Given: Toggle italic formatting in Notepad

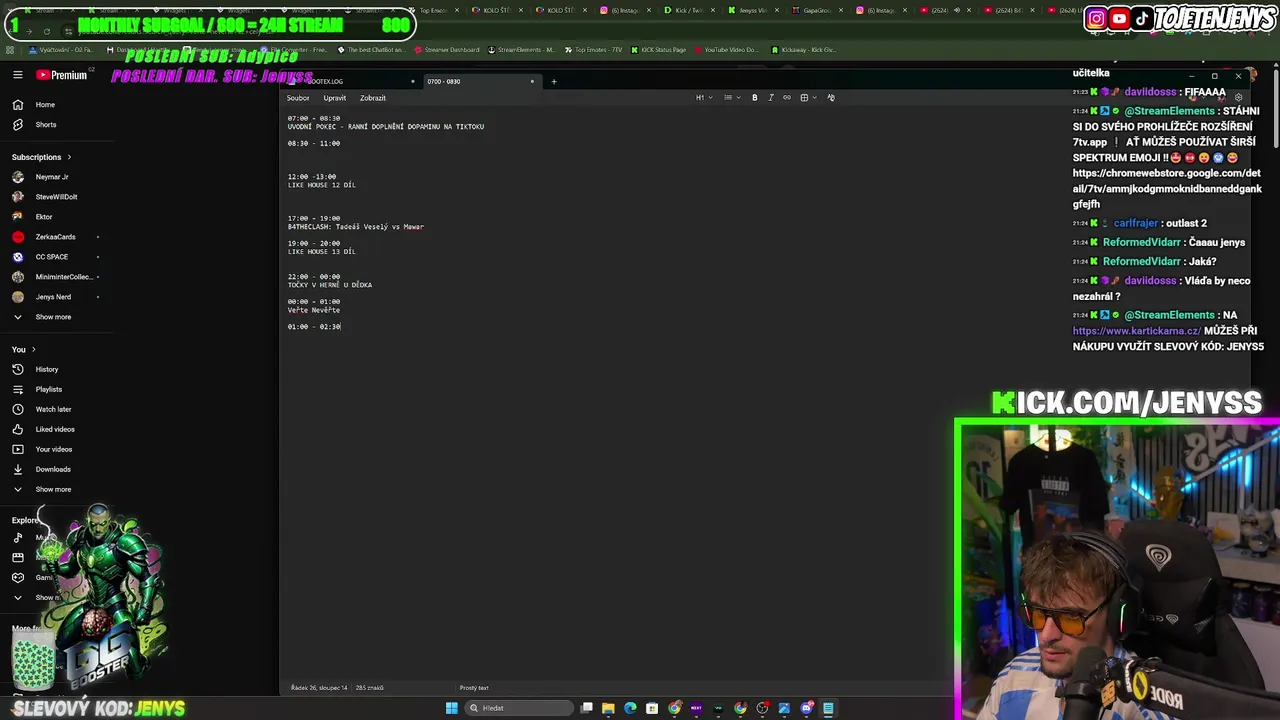Looking at the screenshot, I should (771, 98).
